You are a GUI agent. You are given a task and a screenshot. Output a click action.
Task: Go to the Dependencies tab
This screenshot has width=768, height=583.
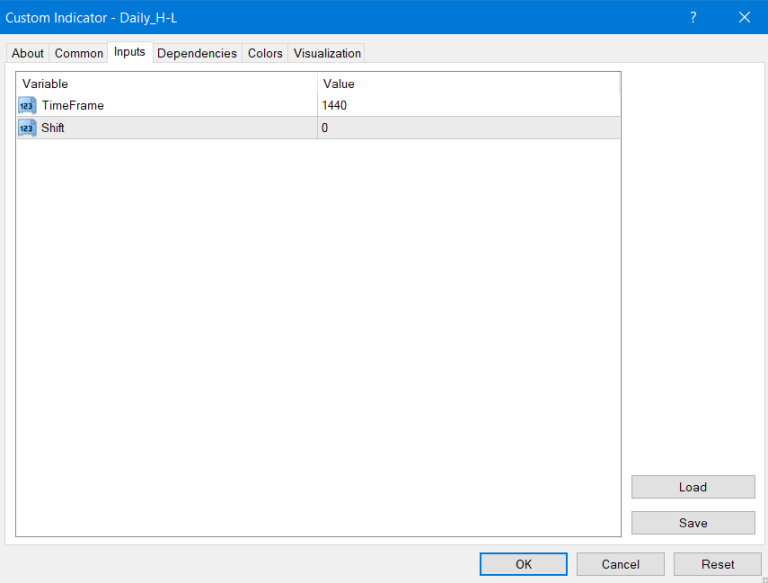click(197, 53)
